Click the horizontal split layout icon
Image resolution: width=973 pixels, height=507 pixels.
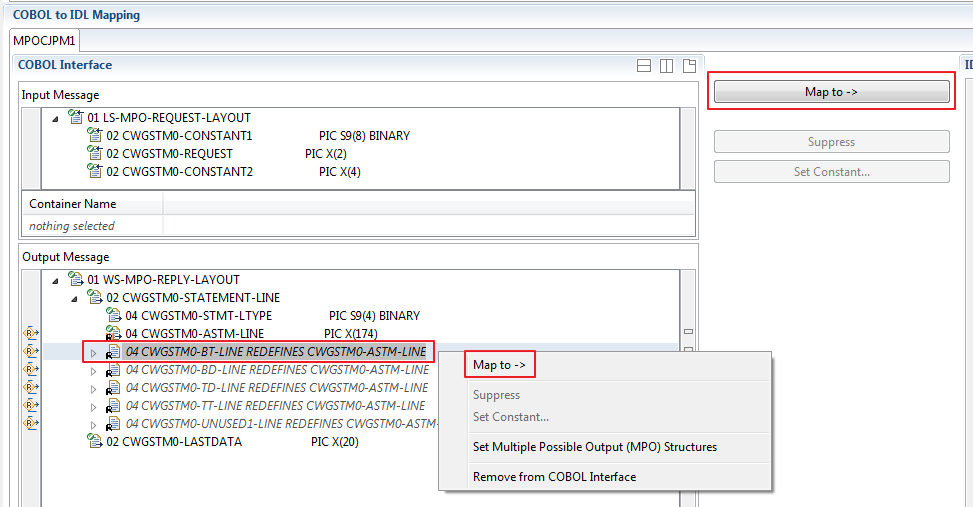pos(644,66)
